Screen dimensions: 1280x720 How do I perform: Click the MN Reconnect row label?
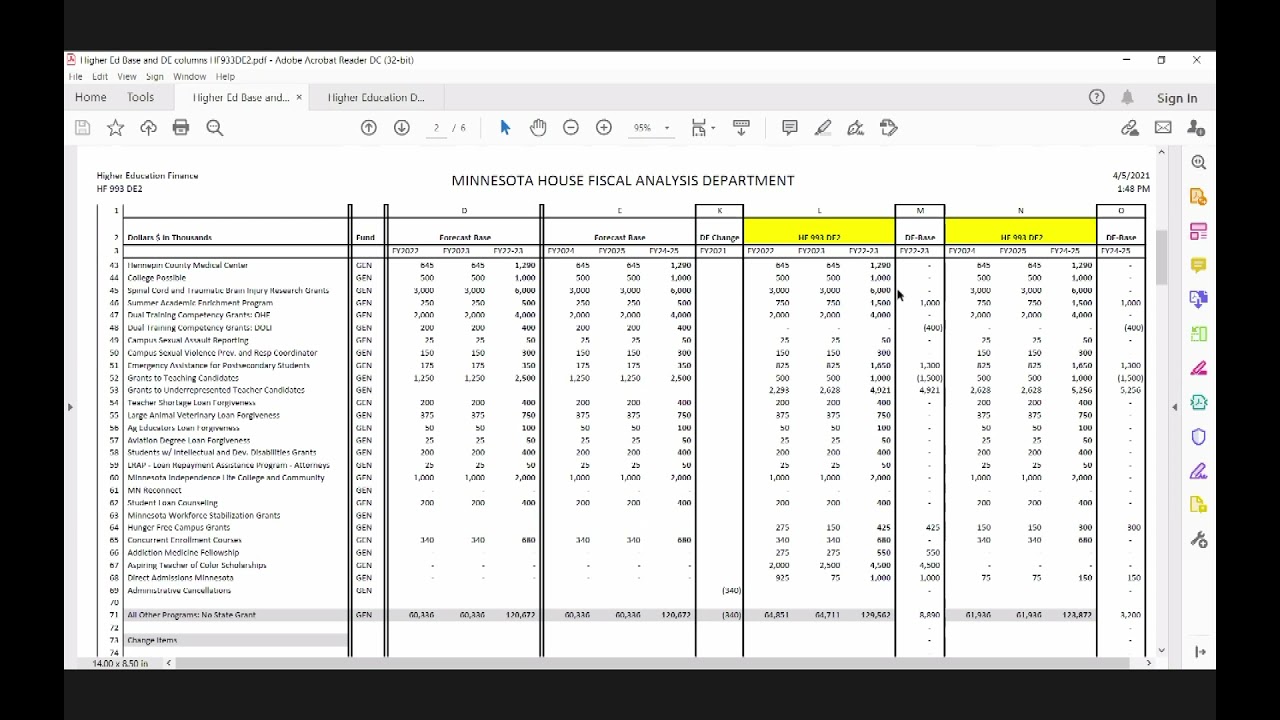pos(154,490)
